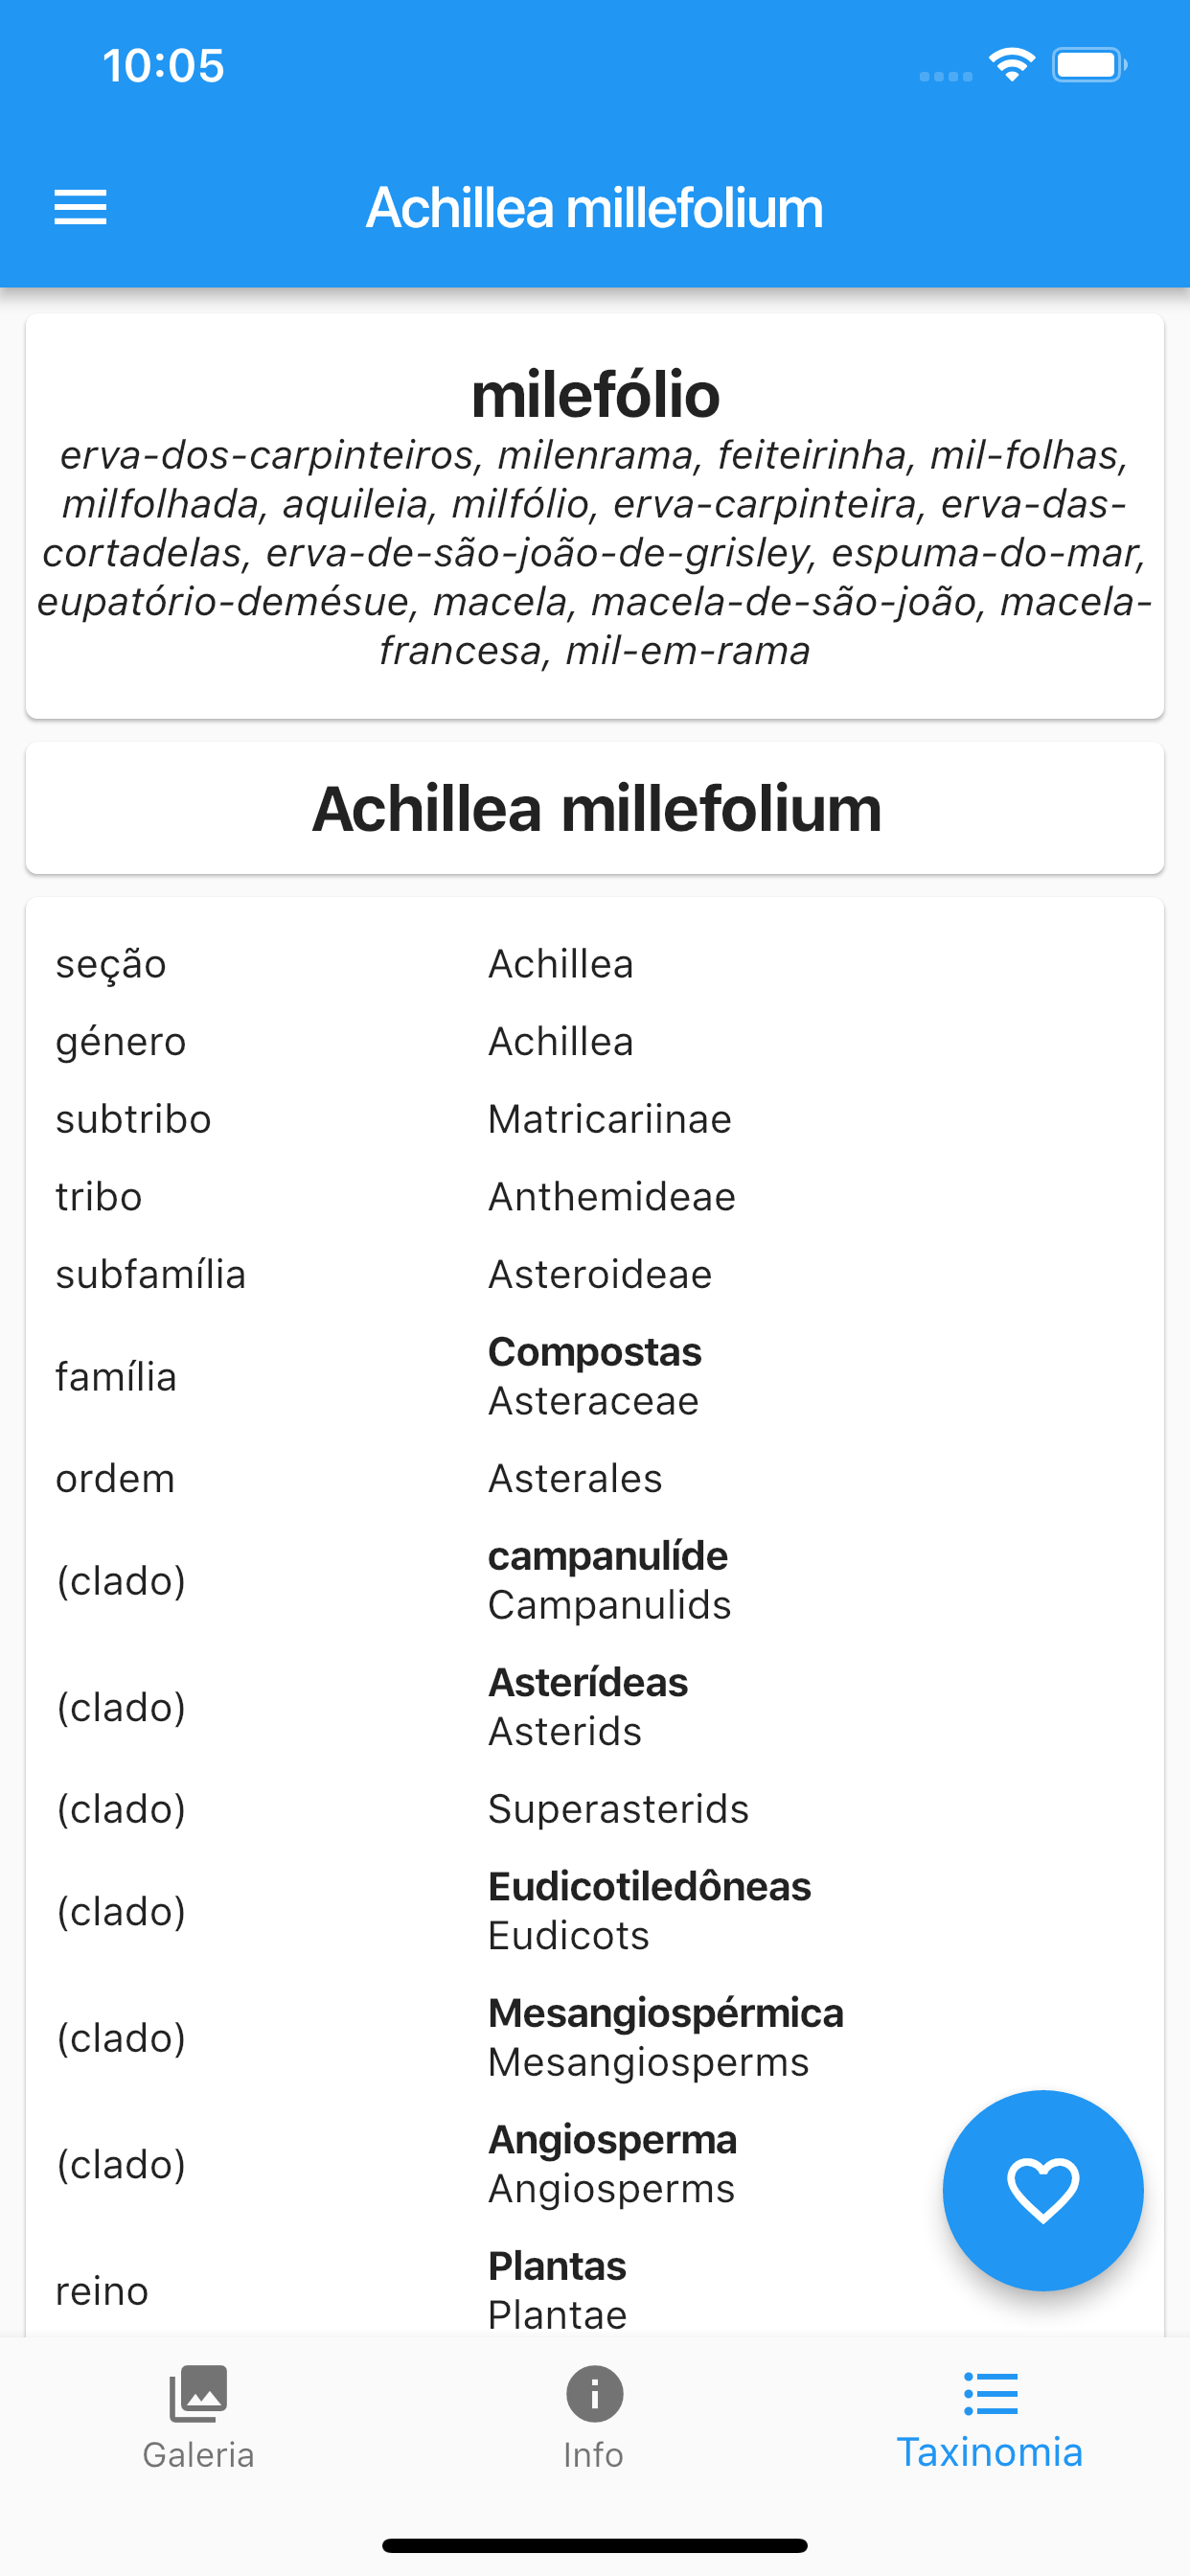This screenshot has width=1190, height=2576.
Task: Tap the Achillea millefolium scientific name card
Action: [595, 808]
